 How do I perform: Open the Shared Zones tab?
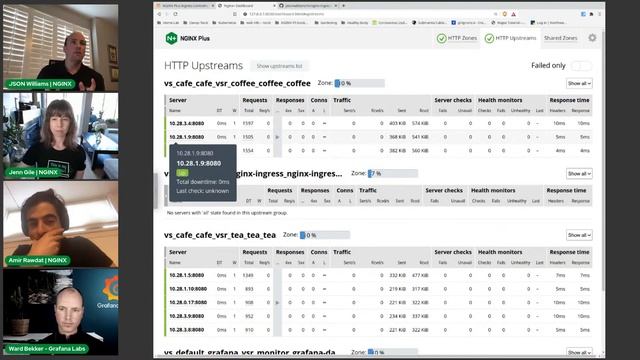point(560,38)
